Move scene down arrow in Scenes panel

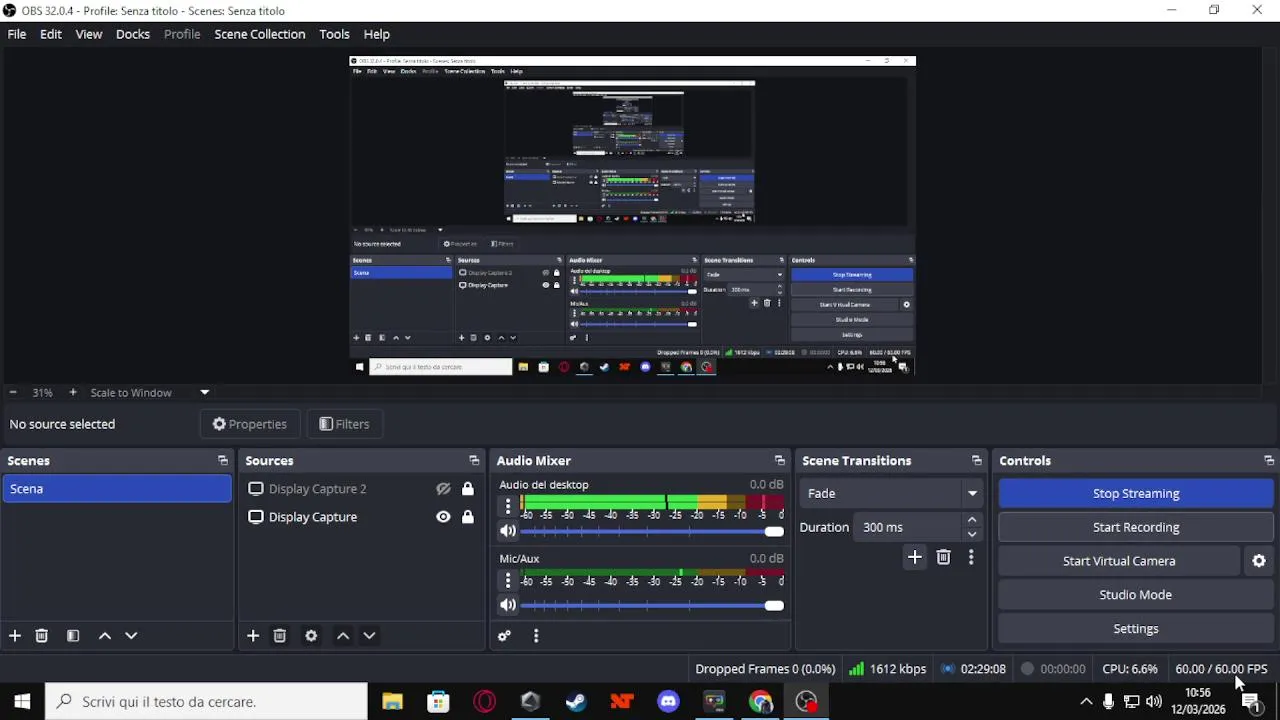131,636
